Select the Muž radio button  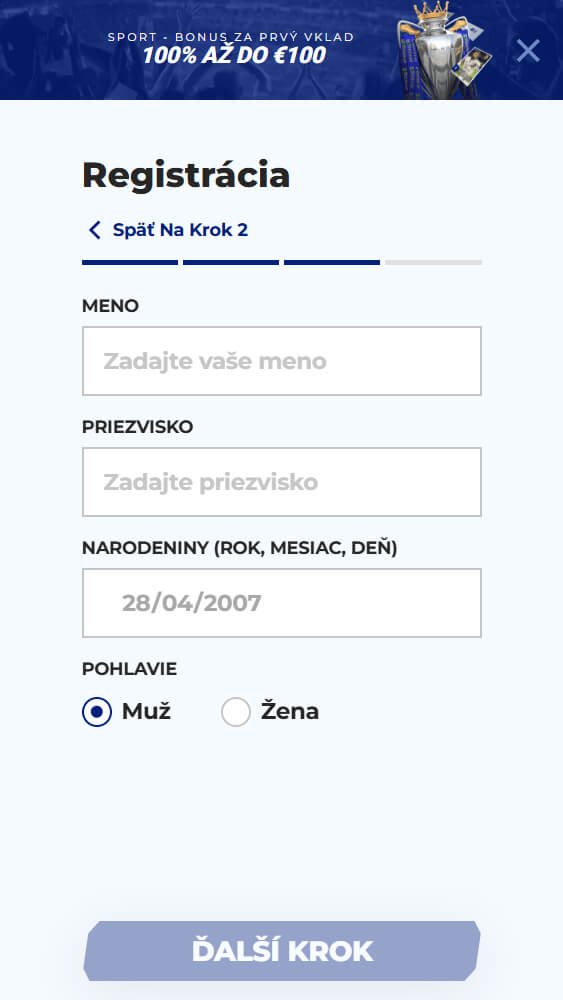tap(97, 712)
